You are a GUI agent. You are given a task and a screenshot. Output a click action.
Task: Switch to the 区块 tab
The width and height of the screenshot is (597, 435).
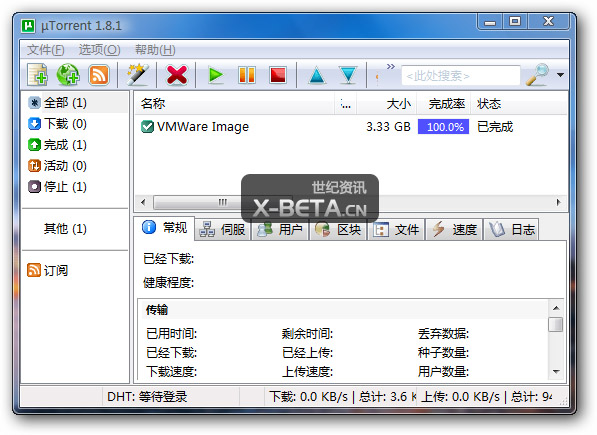338,230
